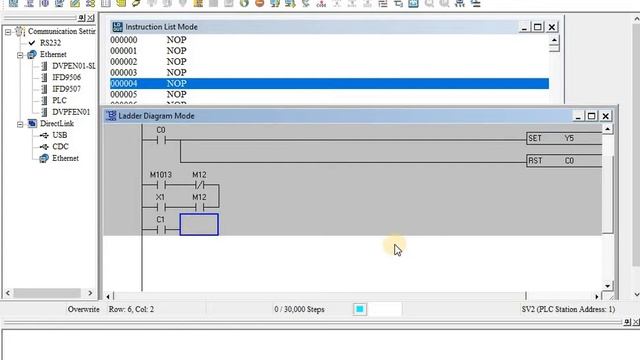The image size is (640, 360).
Task: Pin the left communication panel
Action: (x=82, y=18)
